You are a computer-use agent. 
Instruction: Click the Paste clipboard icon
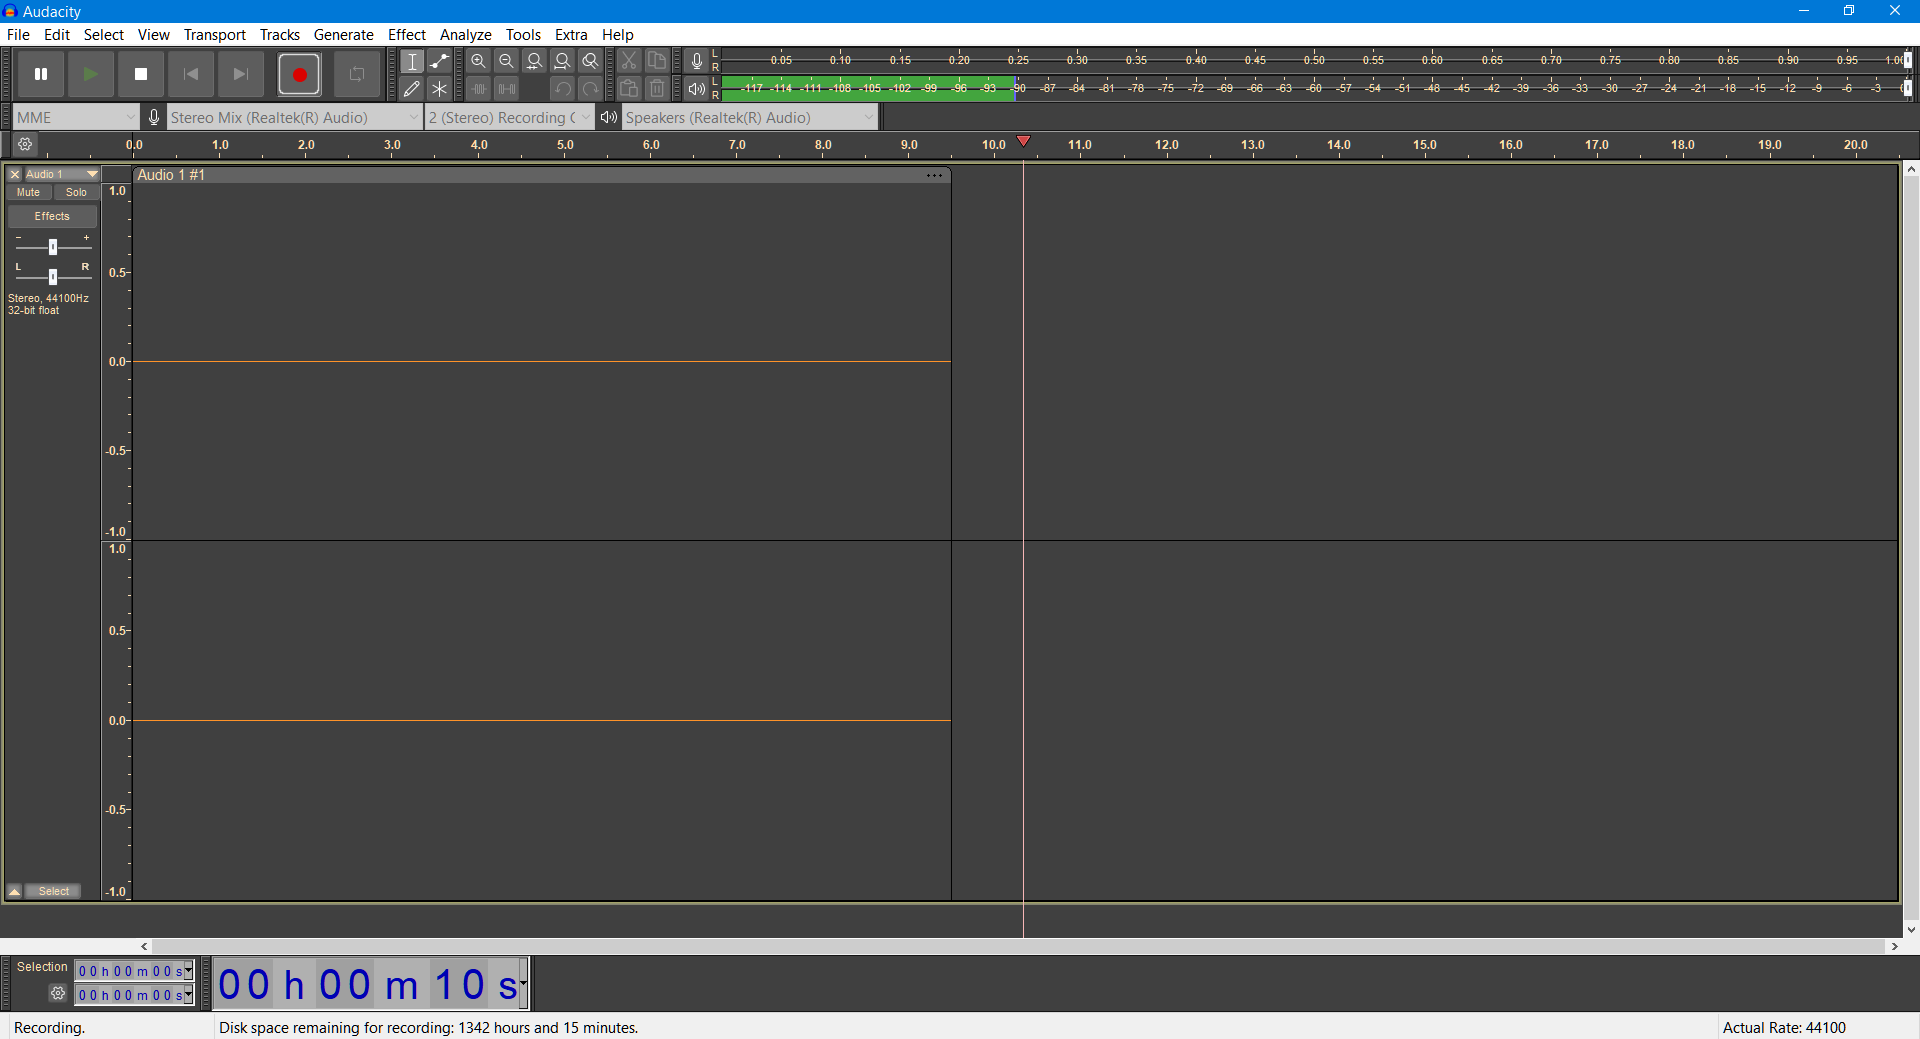[x=629, y=89]
